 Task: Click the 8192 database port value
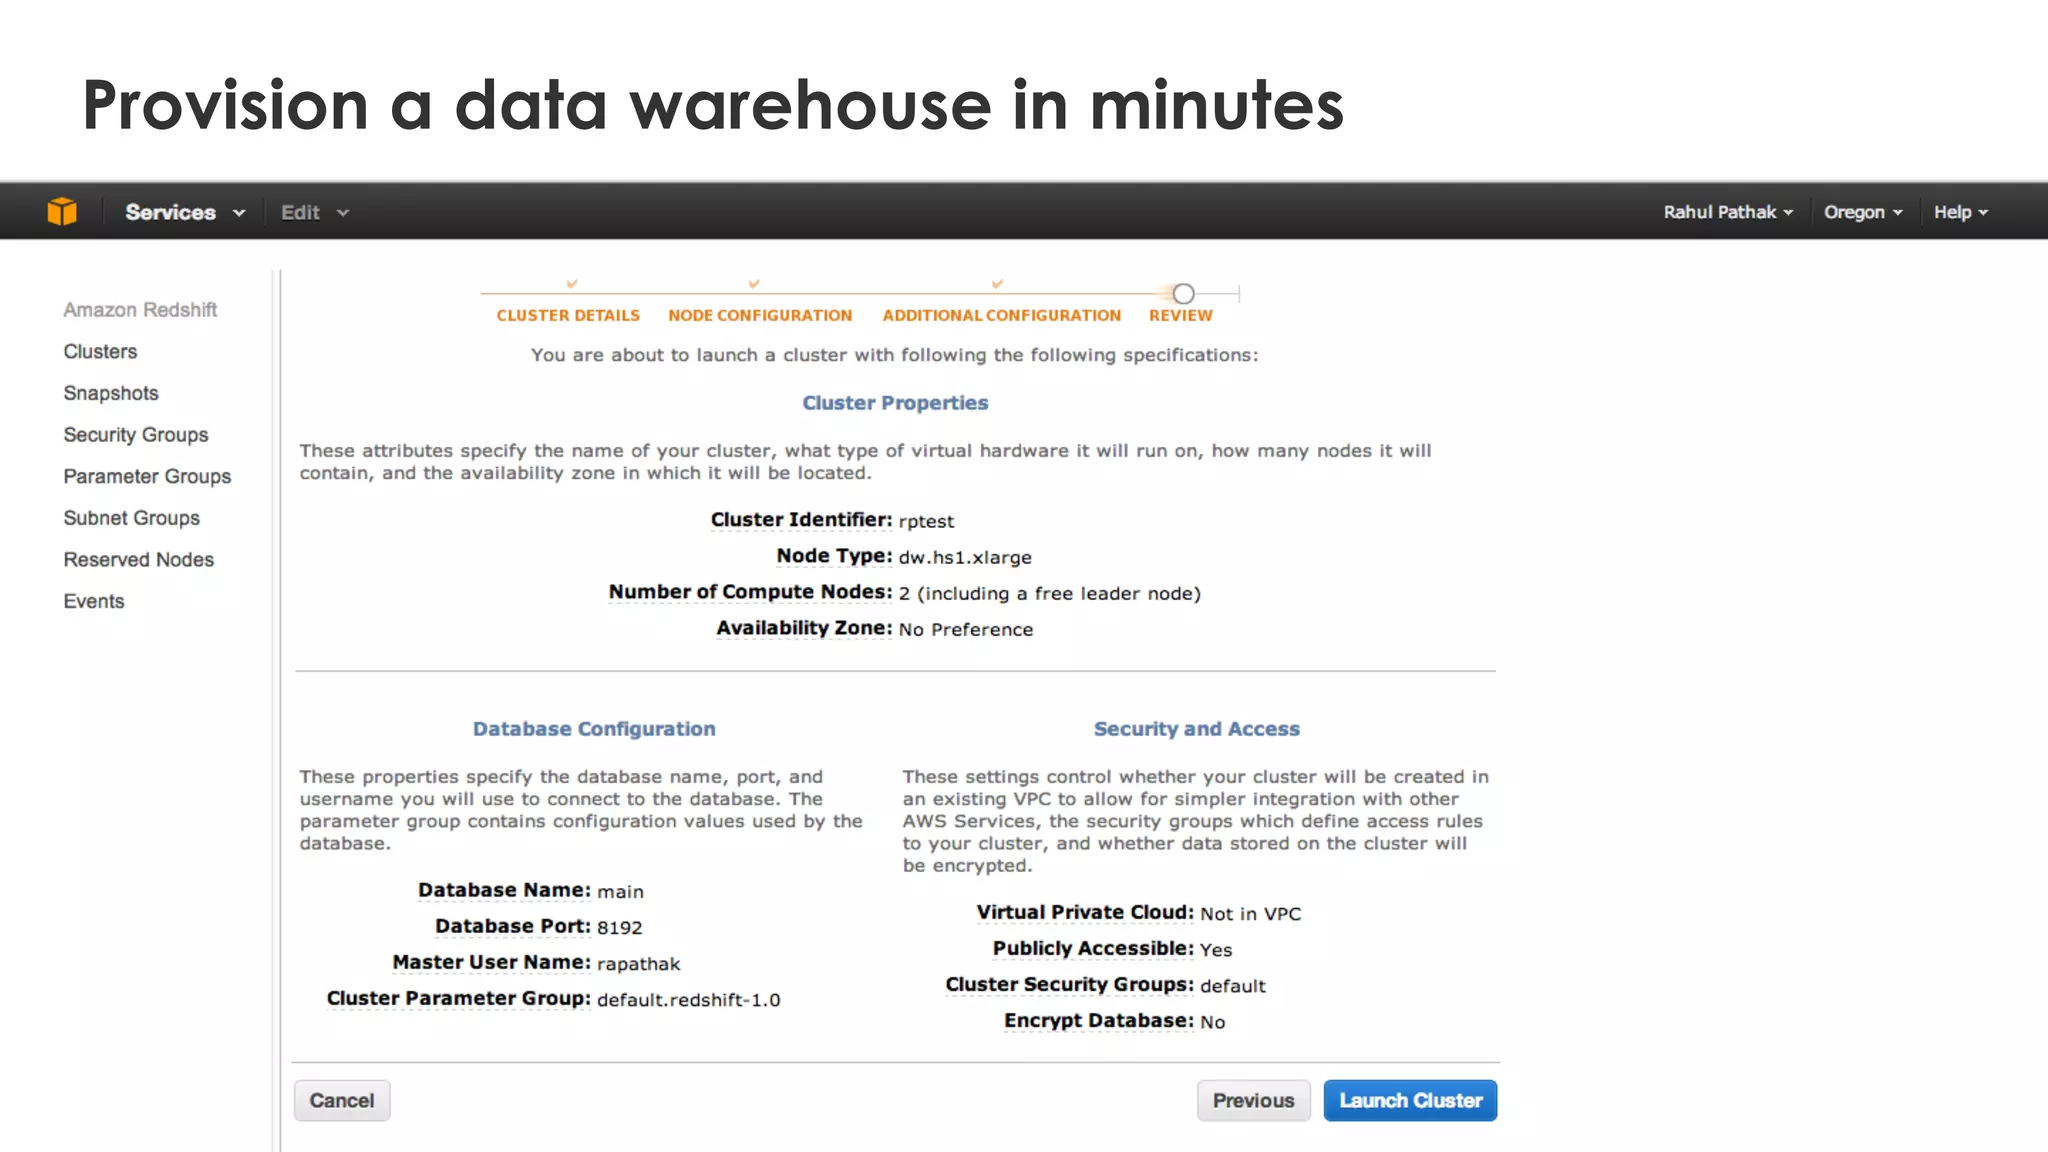click(x=620, y=927)
